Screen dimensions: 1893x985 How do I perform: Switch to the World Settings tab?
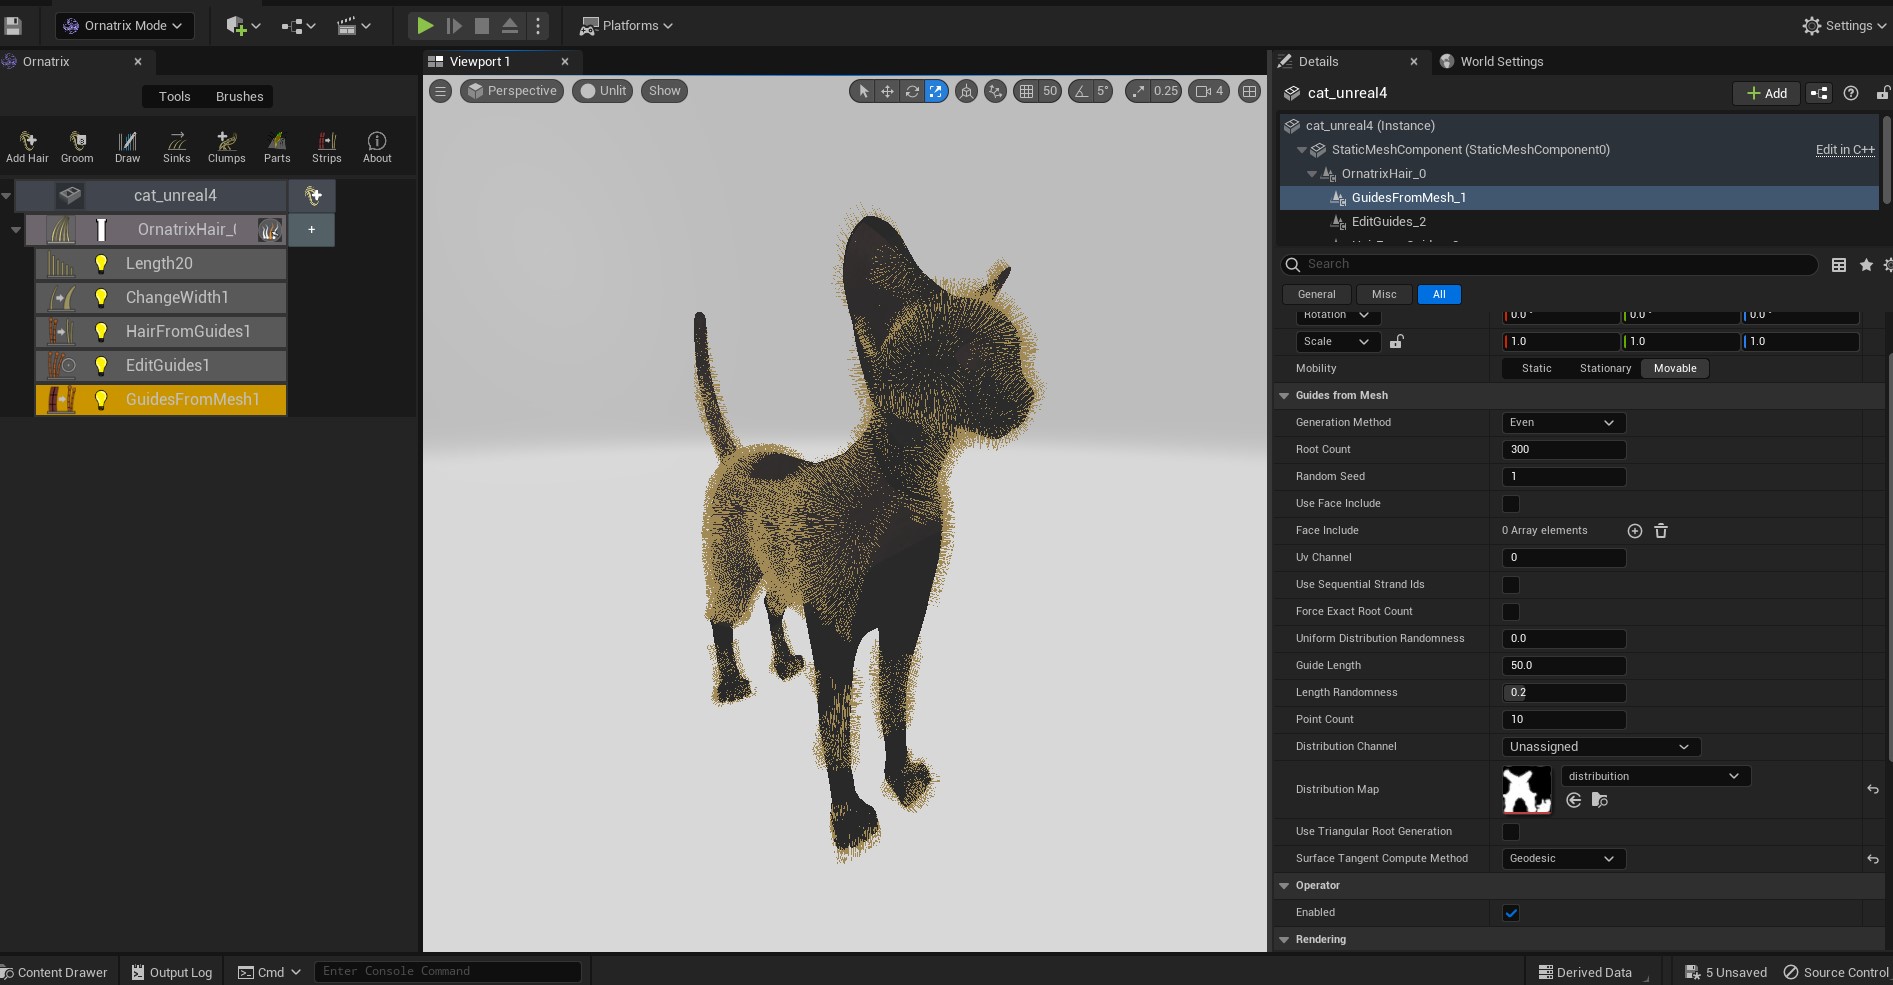pyautogui.click(x=1500, y=62)
